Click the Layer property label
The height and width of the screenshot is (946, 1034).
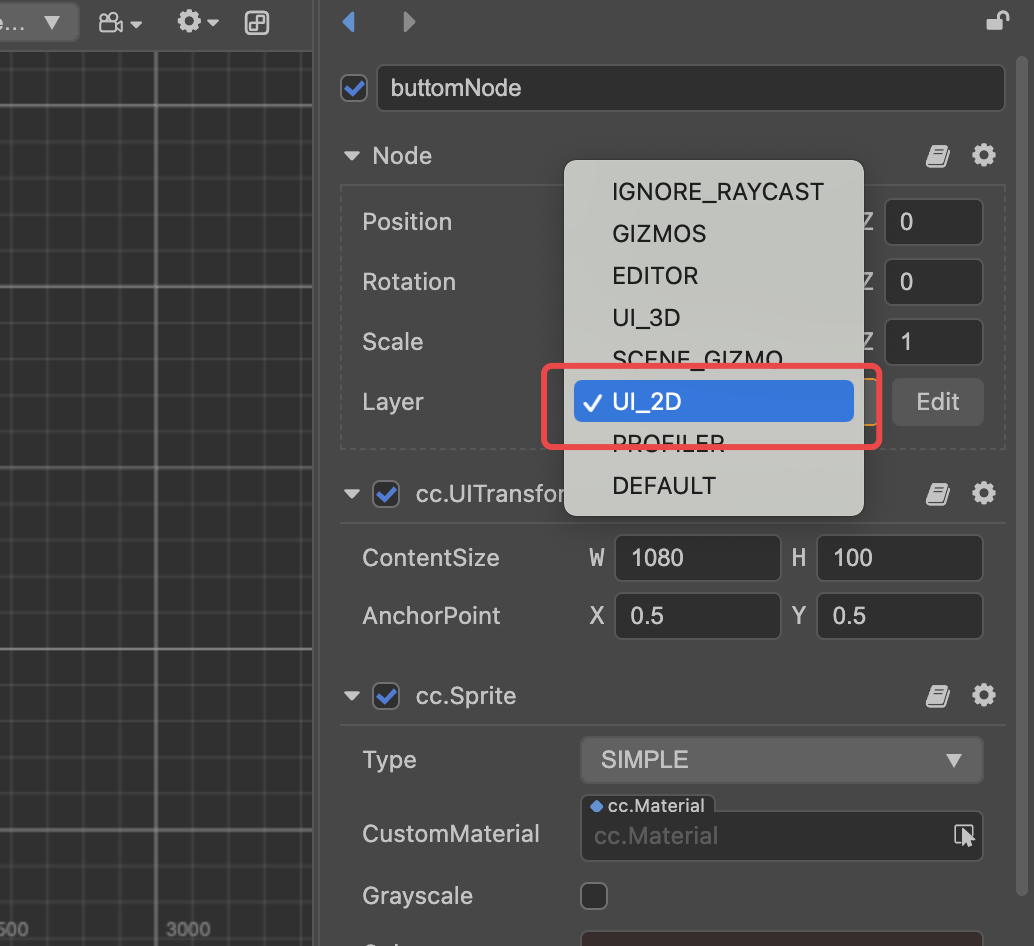[392, 401]
